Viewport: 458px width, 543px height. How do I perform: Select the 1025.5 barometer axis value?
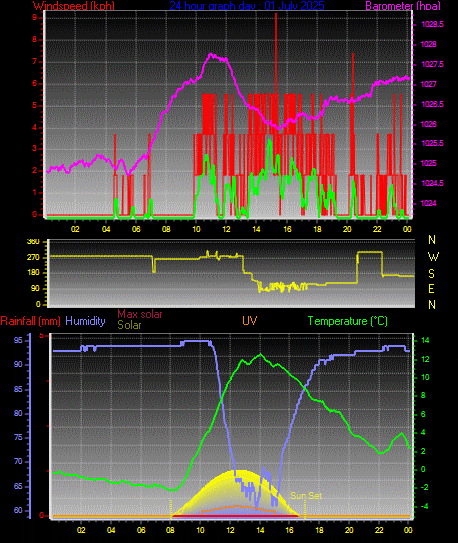coord(432,143)
